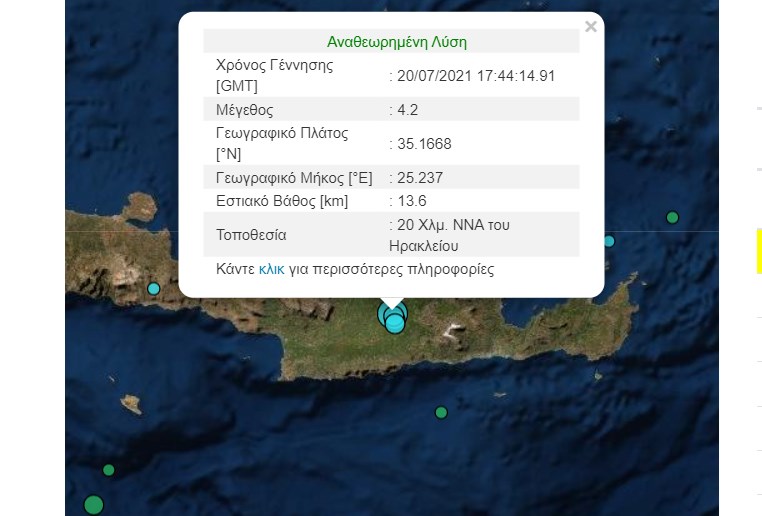Image resolution: width=762 pixels, height=516 pixels.
Task: Click the cyan marker beside the popup's right edge
Action: 608,241
